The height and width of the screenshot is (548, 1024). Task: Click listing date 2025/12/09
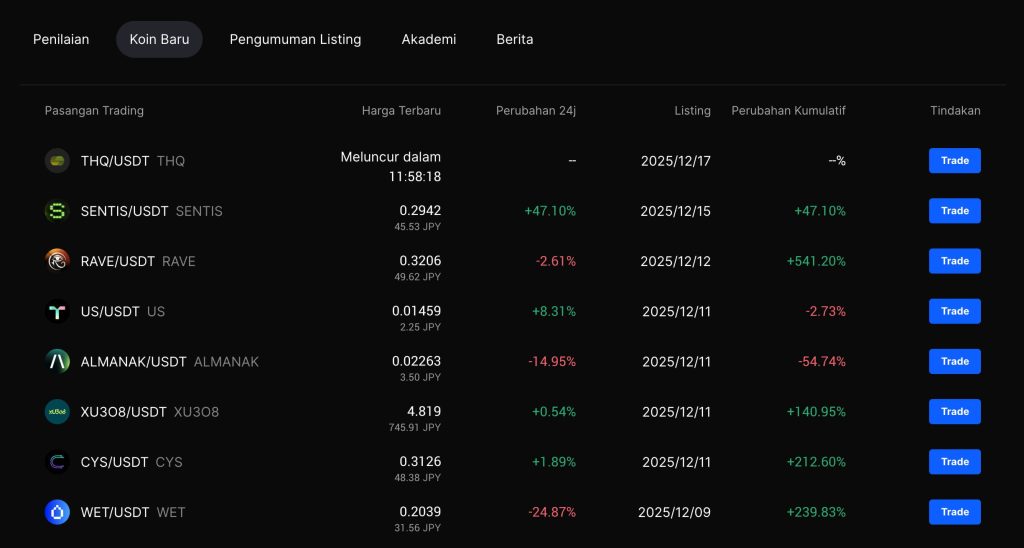(x=675, y=512)
